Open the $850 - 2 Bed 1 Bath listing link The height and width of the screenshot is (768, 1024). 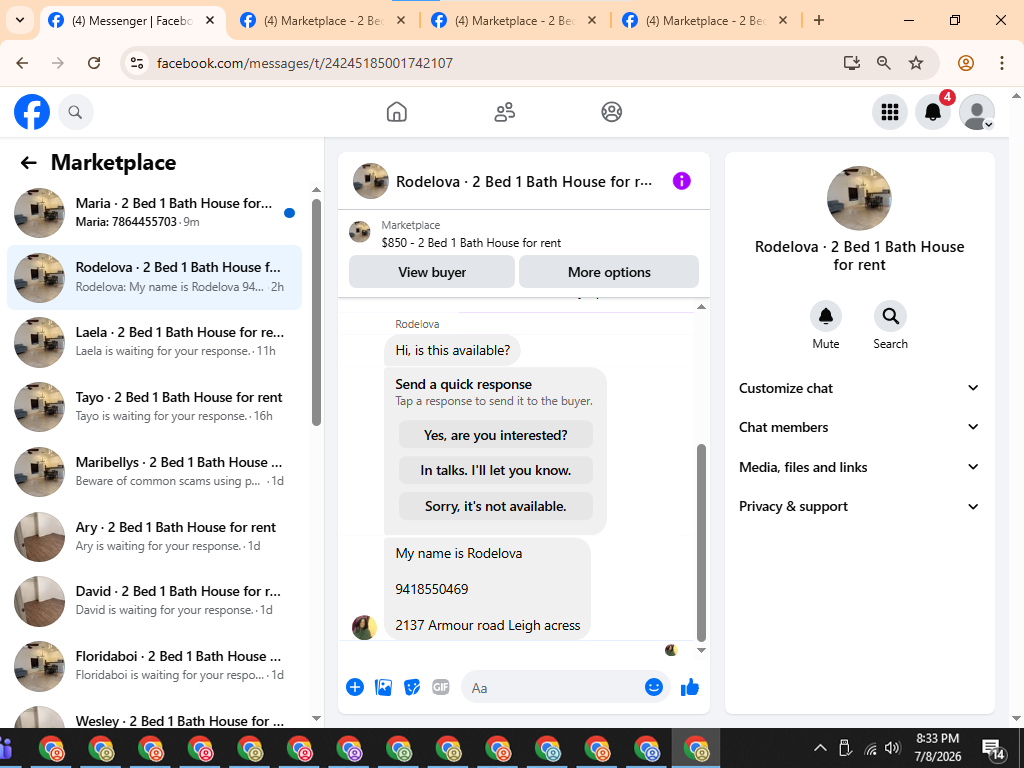pyautogui.click(x=471, y=243)
